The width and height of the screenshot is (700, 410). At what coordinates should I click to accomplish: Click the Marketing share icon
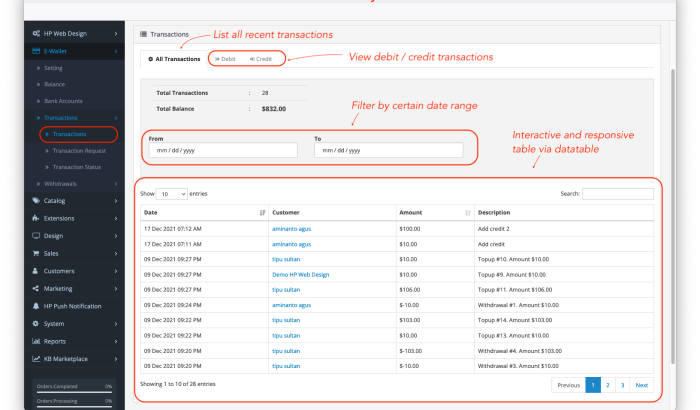click(36, 289)
